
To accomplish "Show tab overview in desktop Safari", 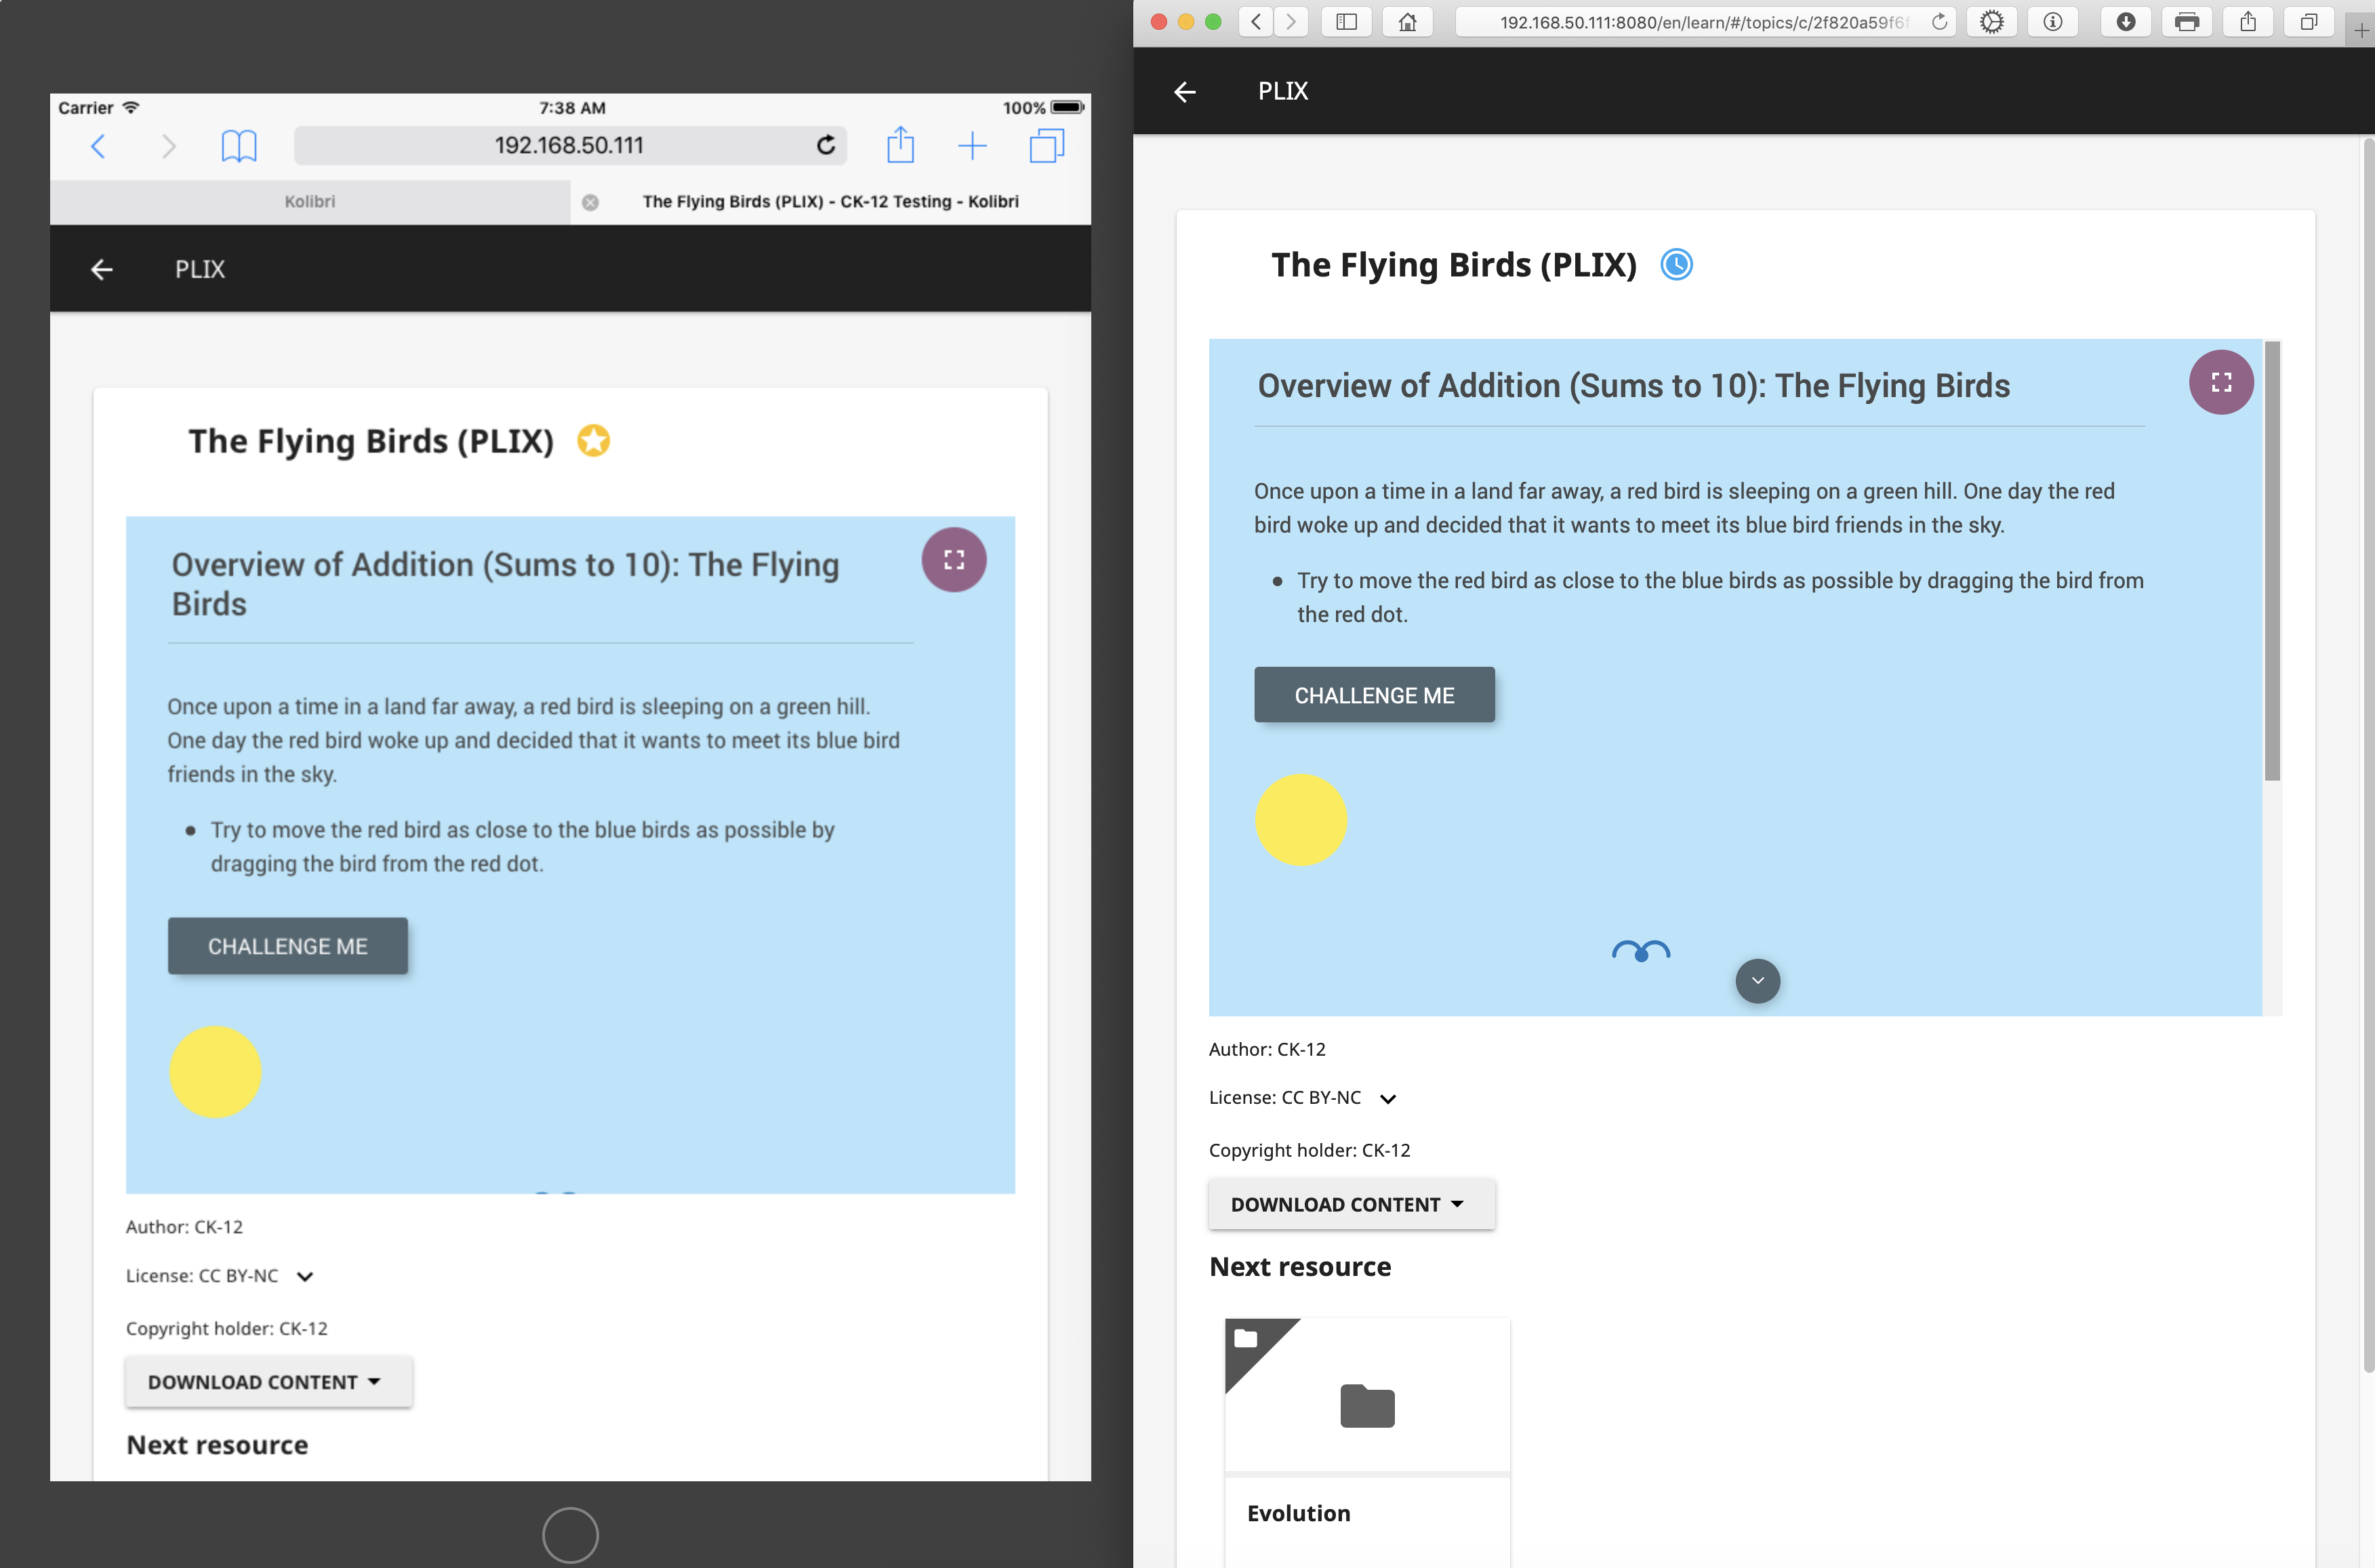I will pyautogui.click(x=2309, y=22).
